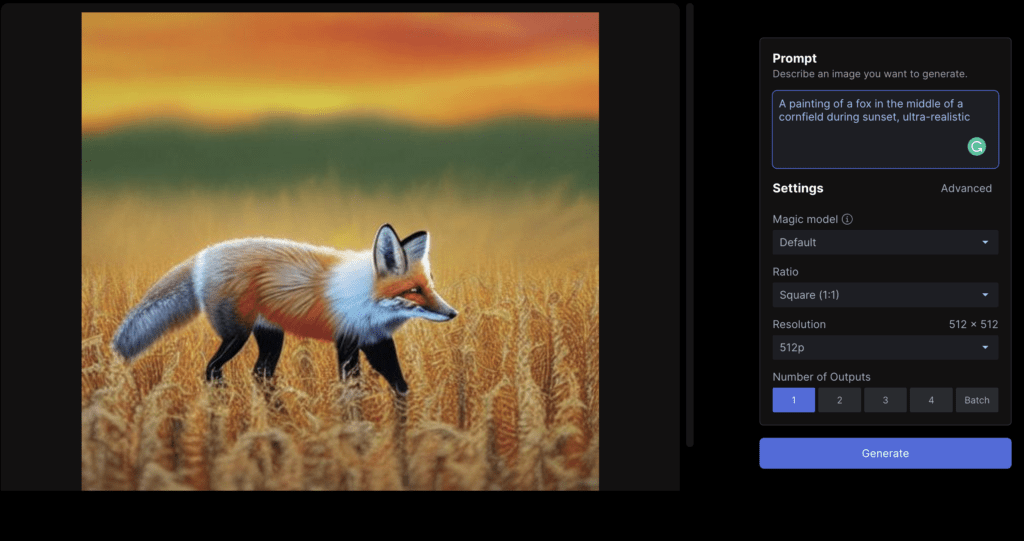Set number of outputs to 2
Image resolution: width=1024 pixels, height=541 pixels.
tap(839, 400)
